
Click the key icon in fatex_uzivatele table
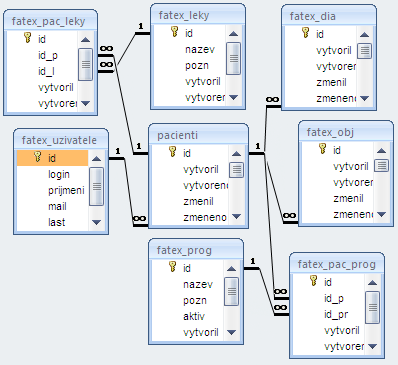[38, 156]
